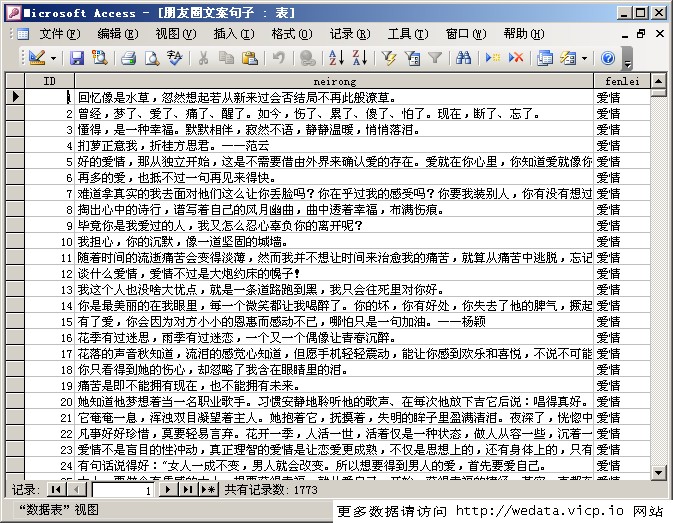673x523 pixels.
Task: Click cell starting 我担心，你的沉默
Action: [x=334, y=242]
